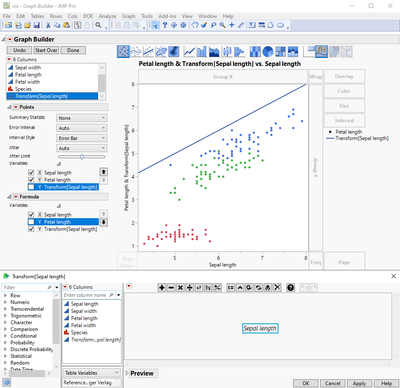This screenshot has height=388, width=400.
Task: Check Transform[Sepal length] under Points variables
Action: tap(31, 187)
